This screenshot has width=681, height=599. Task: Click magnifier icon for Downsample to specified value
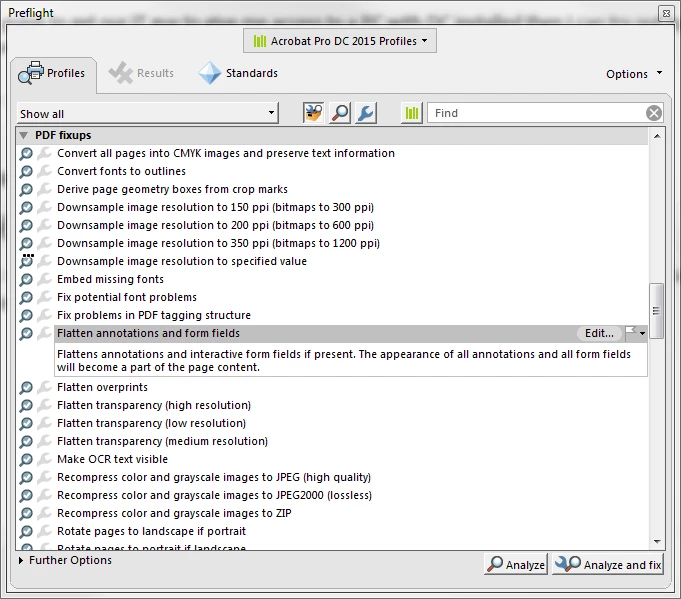coord(26,261)
